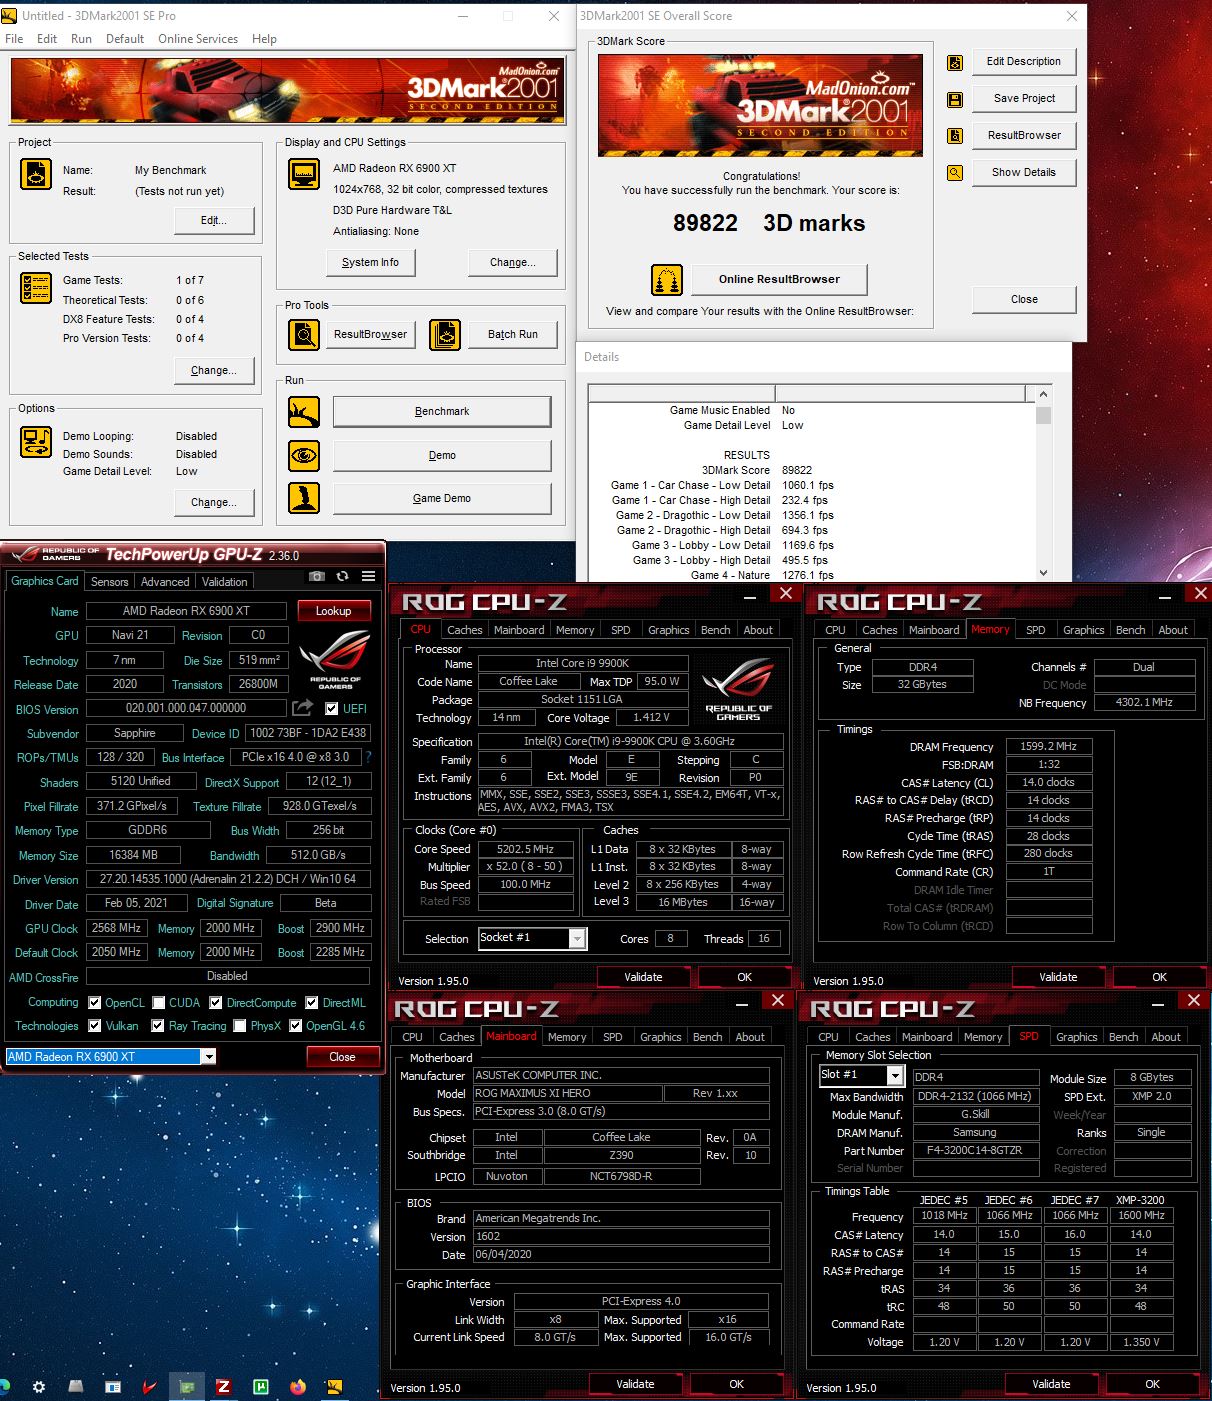Viewport: 1212px width, 1401px height.
Task: Click the Selected Tests checklist icon
Action: [36, 288]
